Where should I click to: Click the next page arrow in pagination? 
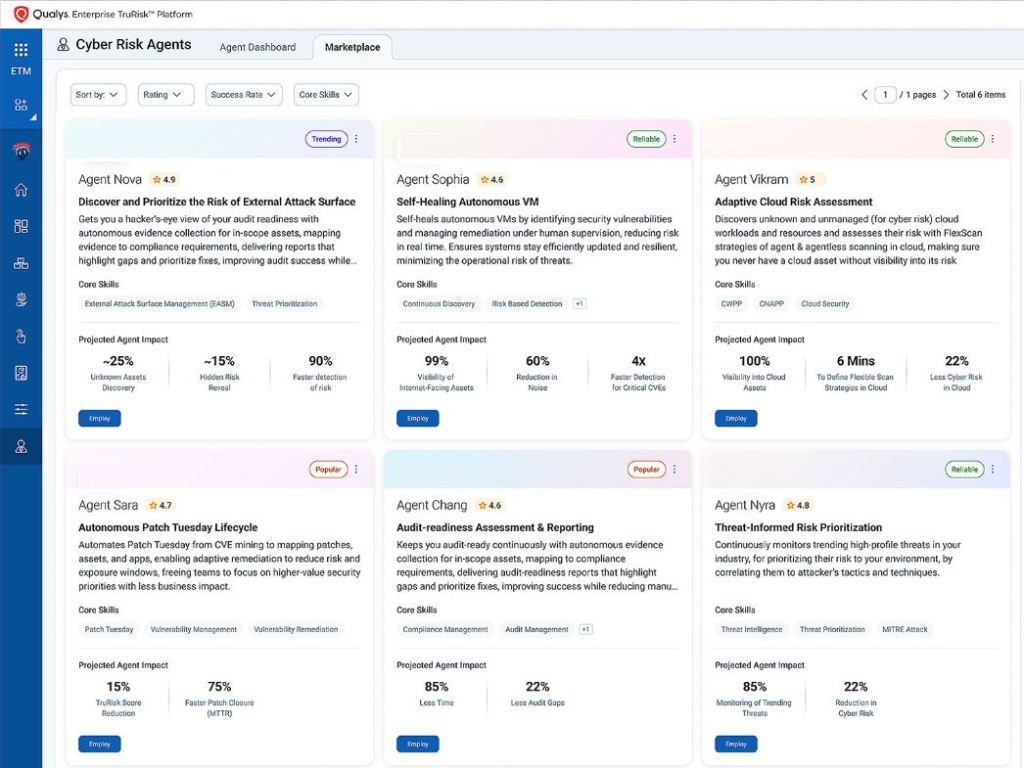tap(948, 95)
